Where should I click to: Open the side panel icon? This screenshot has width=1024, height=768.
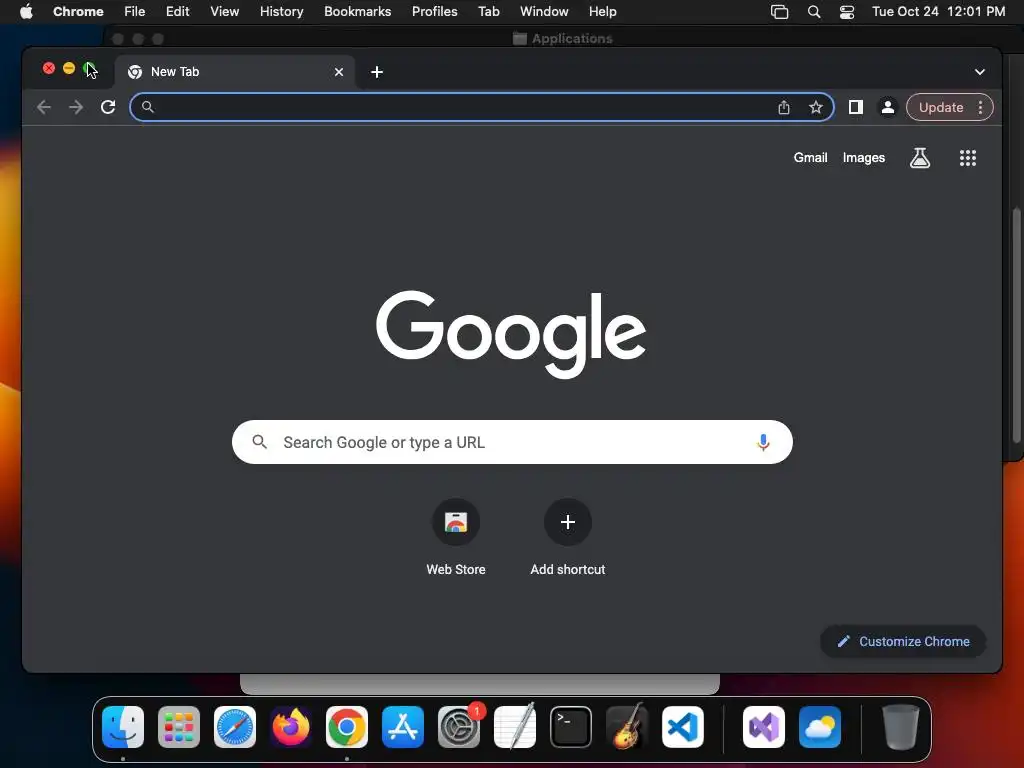point(856,107)
